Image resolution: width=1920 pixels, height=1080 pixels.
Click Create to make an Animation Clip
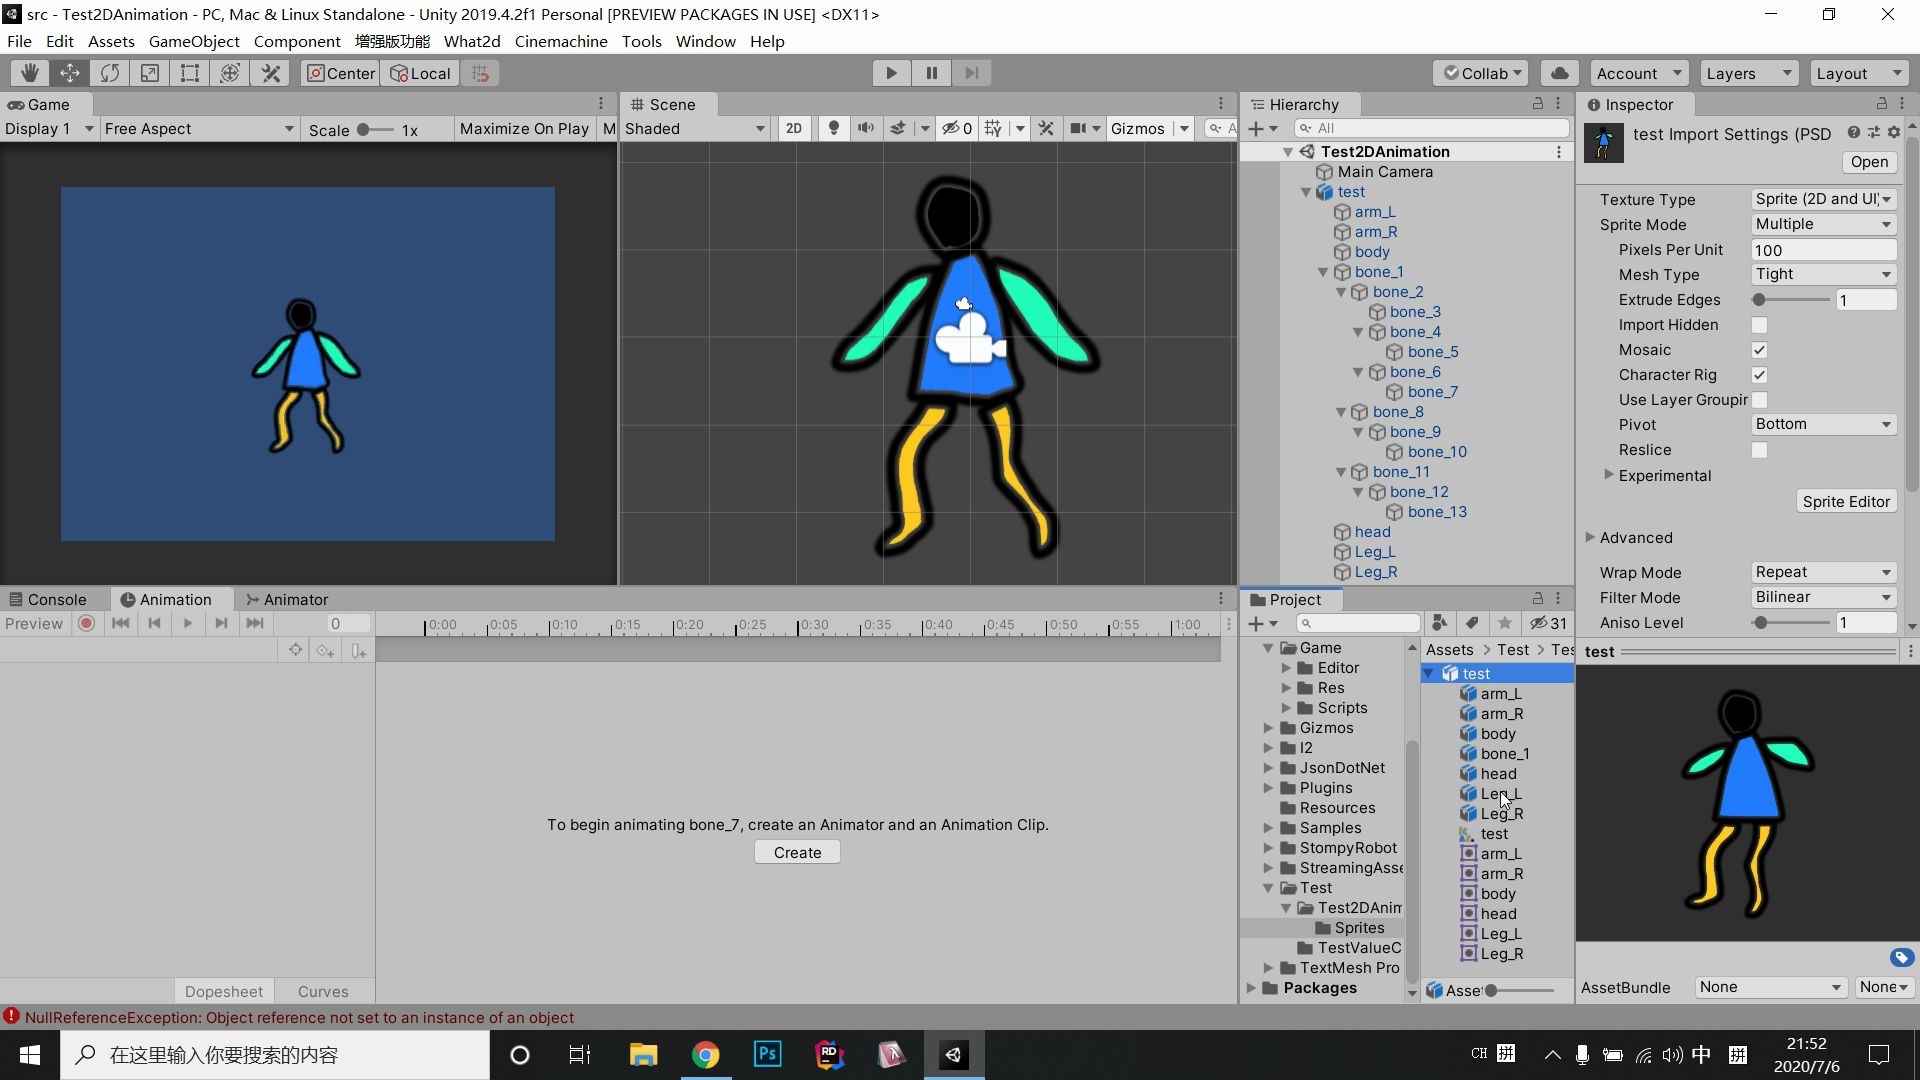[x=796, y=851]
